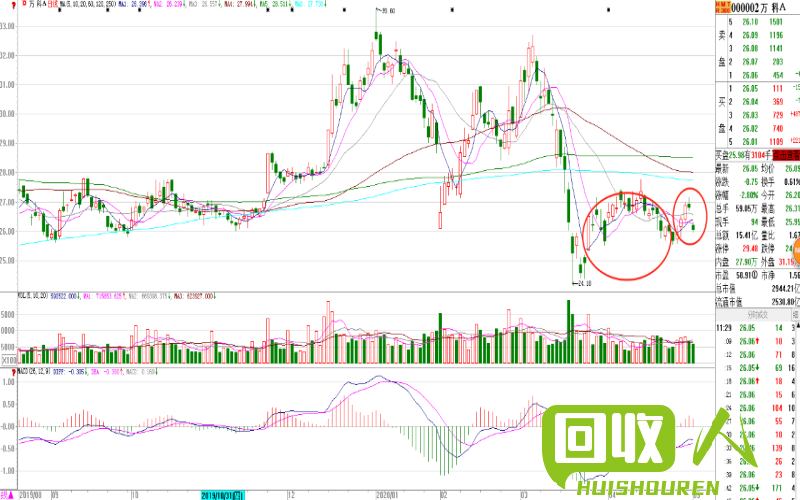Select the 日线 period label
The width and height of the screenshot is (800, 500).
pos(53,4)
